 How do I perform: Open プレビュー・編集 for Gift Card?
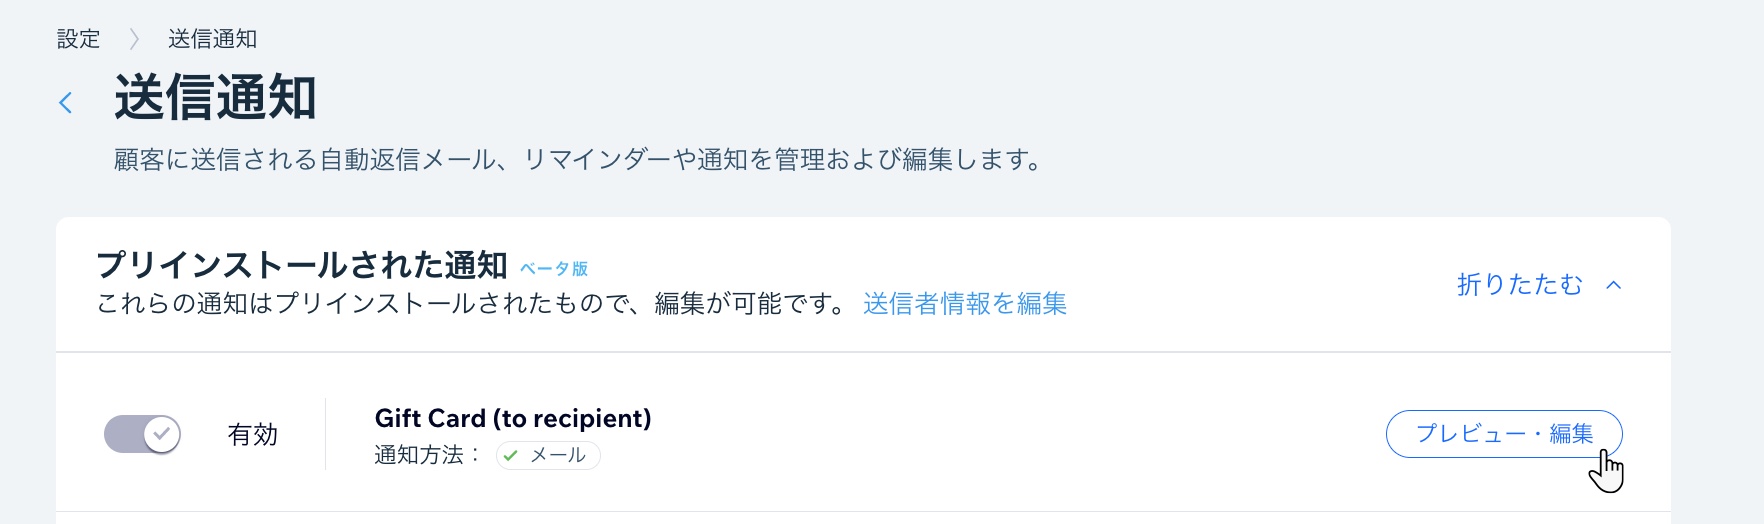tap(1504, 434)
